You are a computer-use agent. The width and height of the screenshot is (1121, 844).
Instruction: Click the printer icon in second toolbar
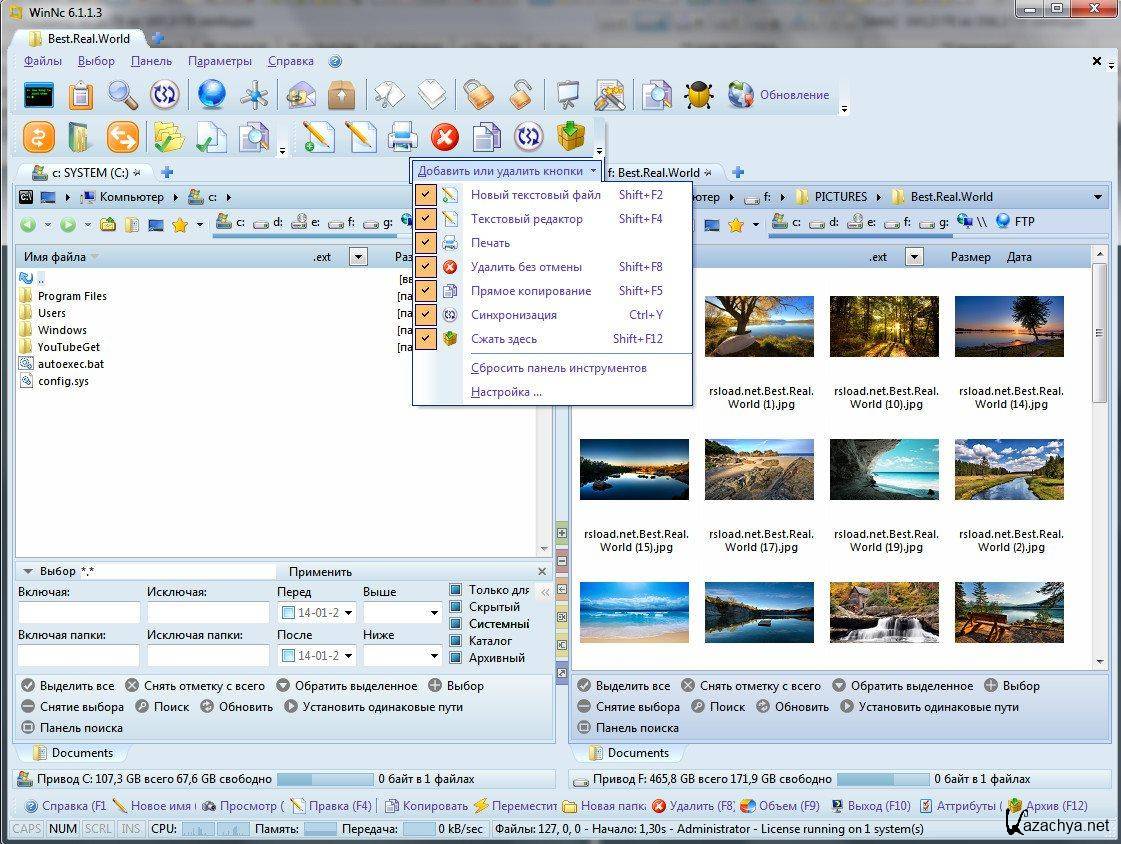click(x=403, y=136)
